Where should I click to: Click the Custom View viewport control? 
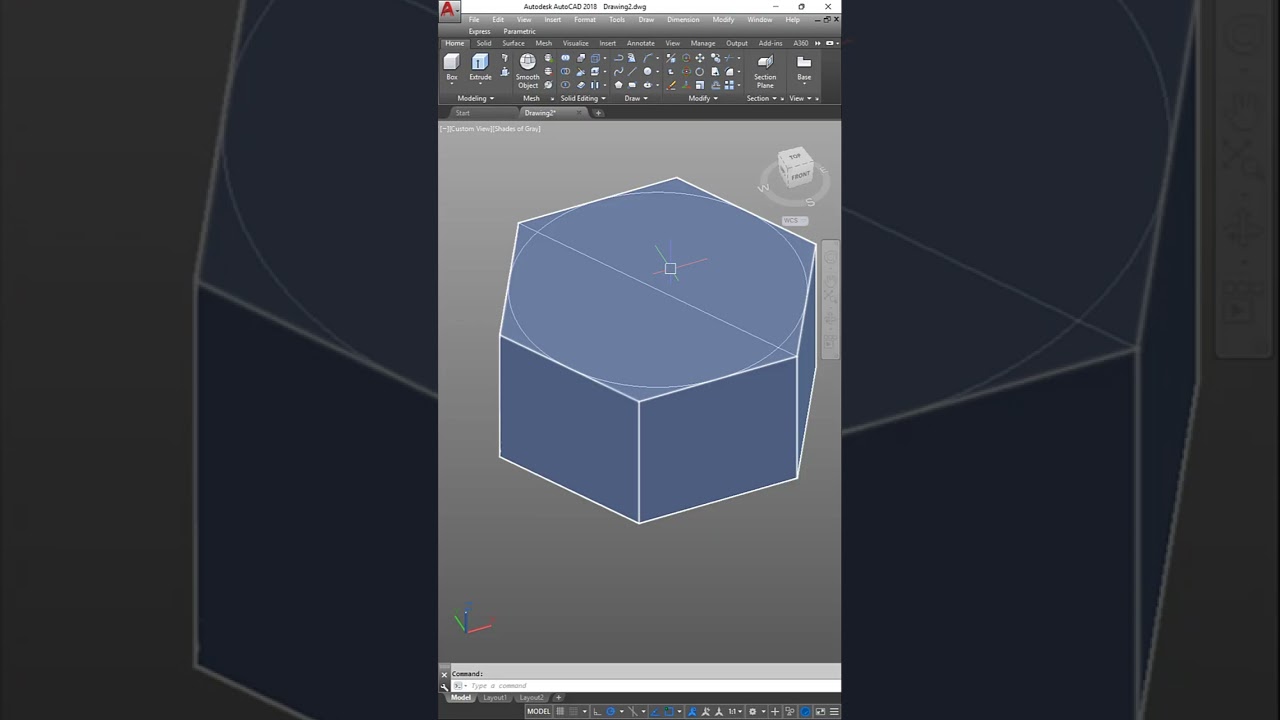point(469,129)
